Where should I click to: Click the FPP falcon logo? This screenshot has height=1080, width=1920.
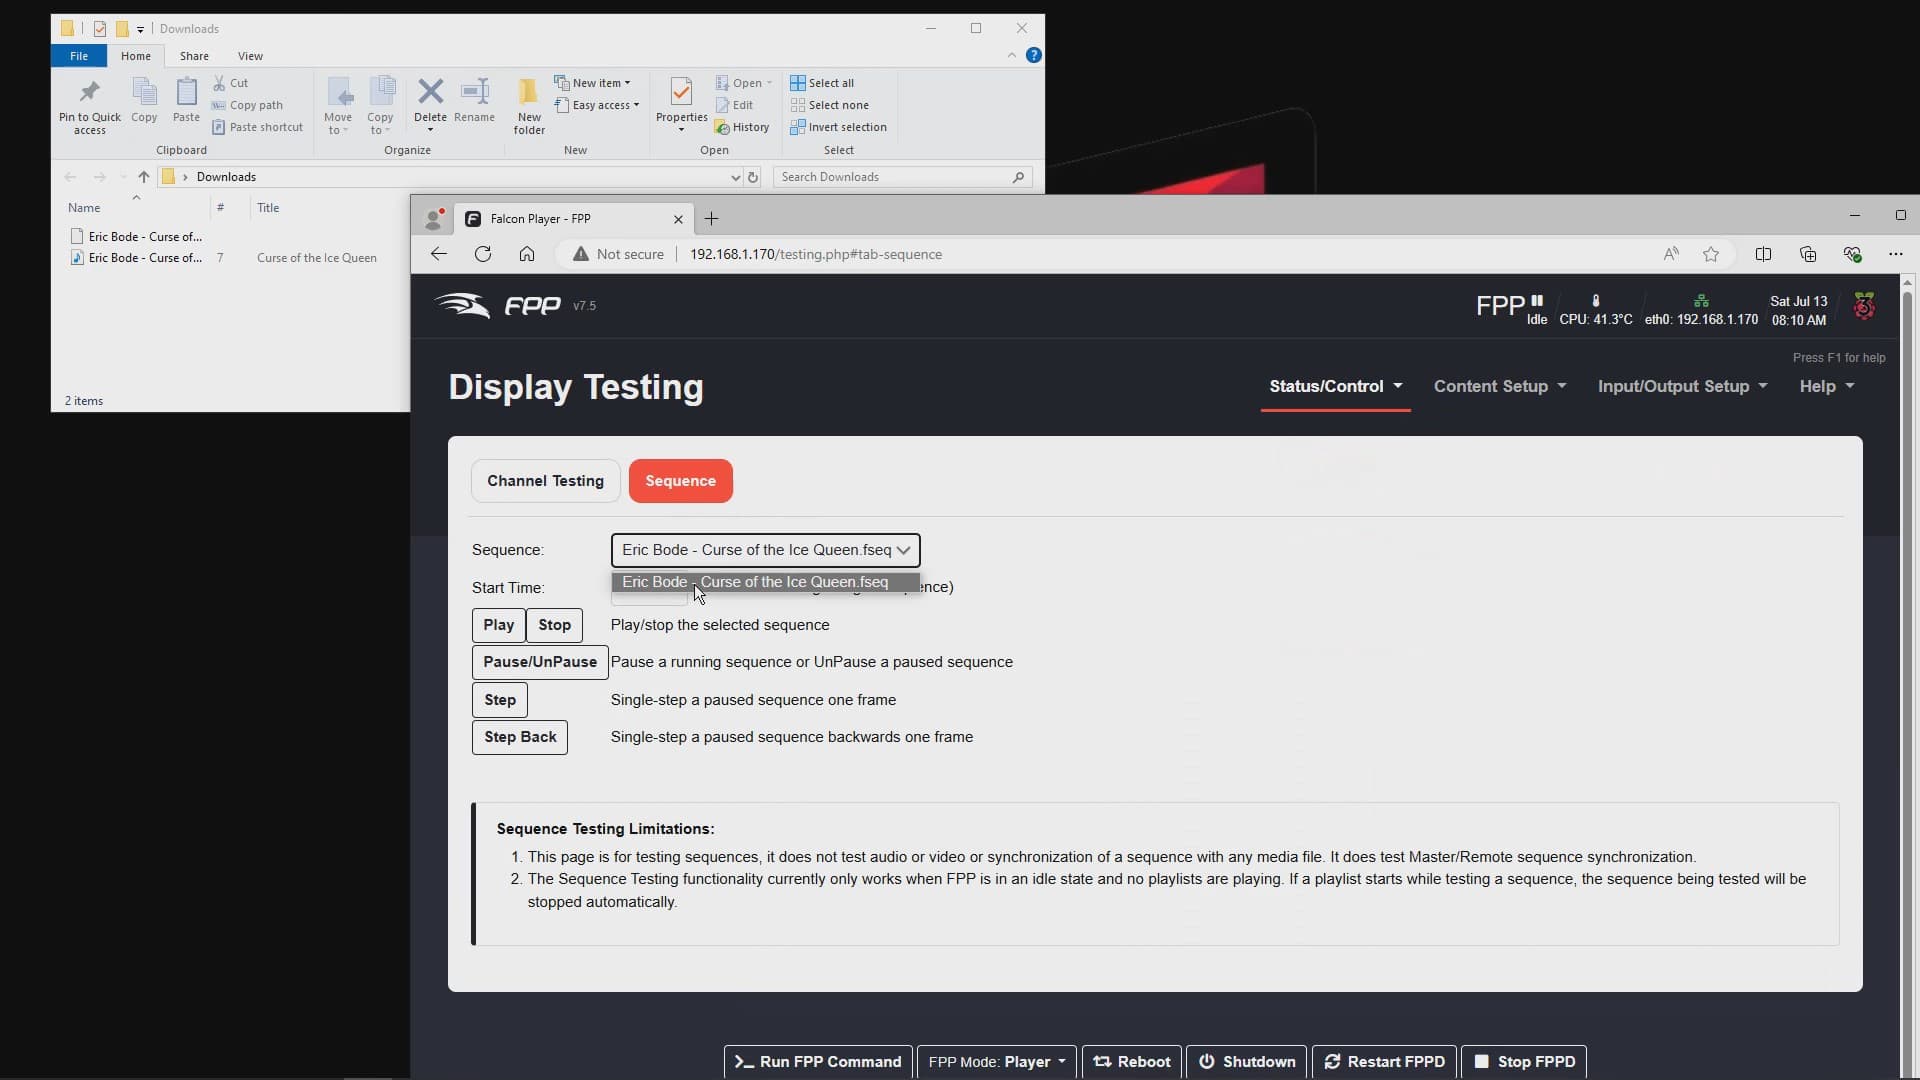tap(462, 305)
